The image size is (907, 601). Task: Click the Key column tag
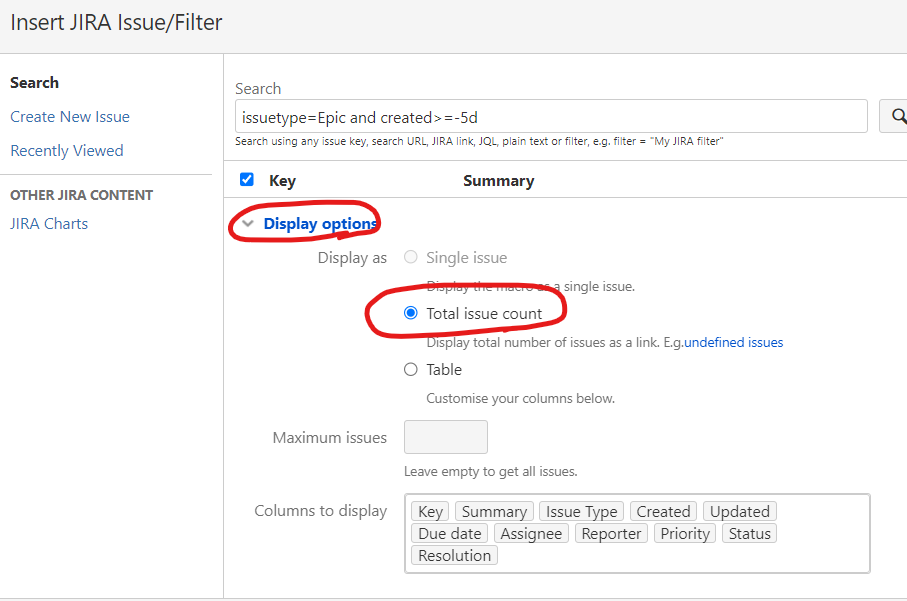pyautogui.click(x=430, y=511)
